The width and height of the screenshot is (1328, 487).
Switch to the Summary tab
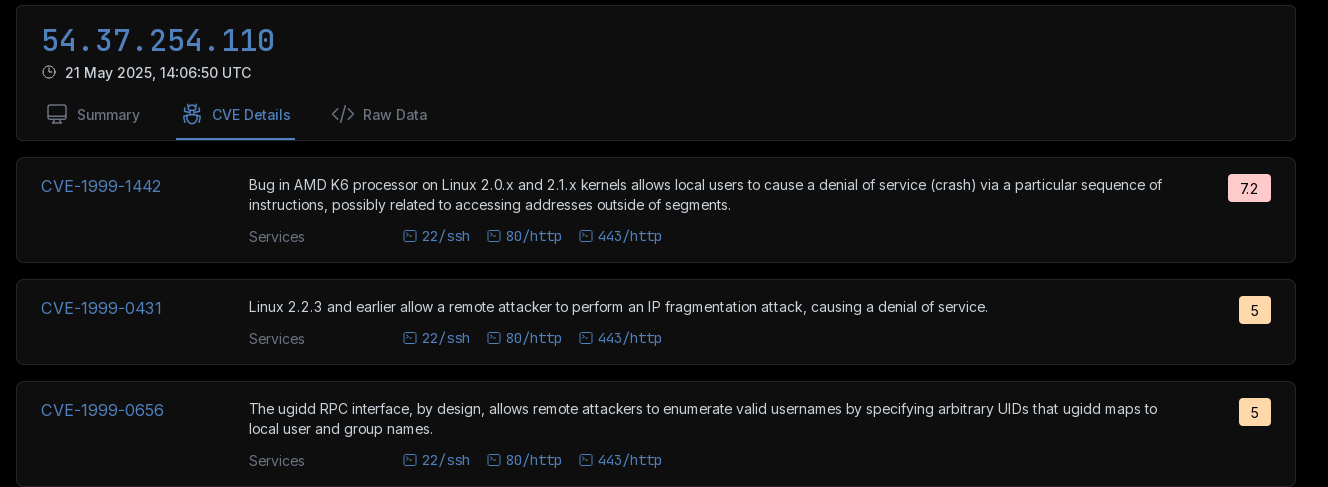click(94, 115)
